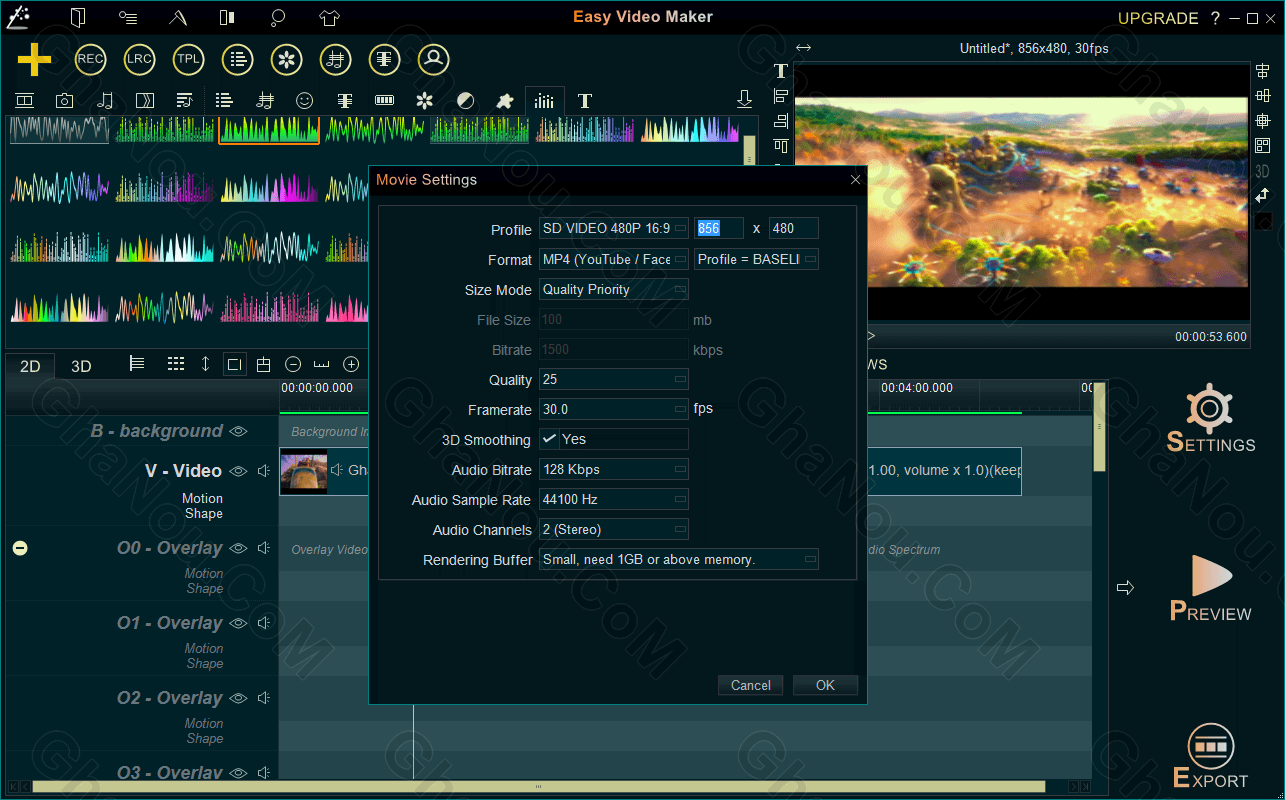Select the list lines category tab
The width and height of the screenshot is (1285, 800).
coord(224,101)
